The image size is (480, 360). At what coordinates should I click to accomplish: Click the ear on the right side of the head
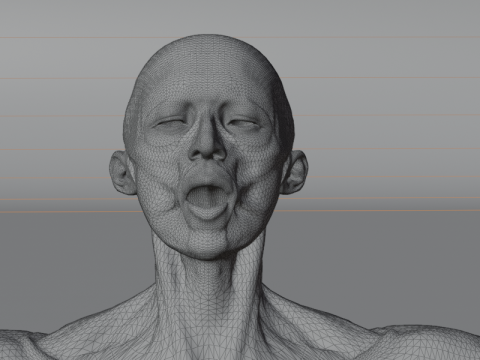tap(294, 172)
